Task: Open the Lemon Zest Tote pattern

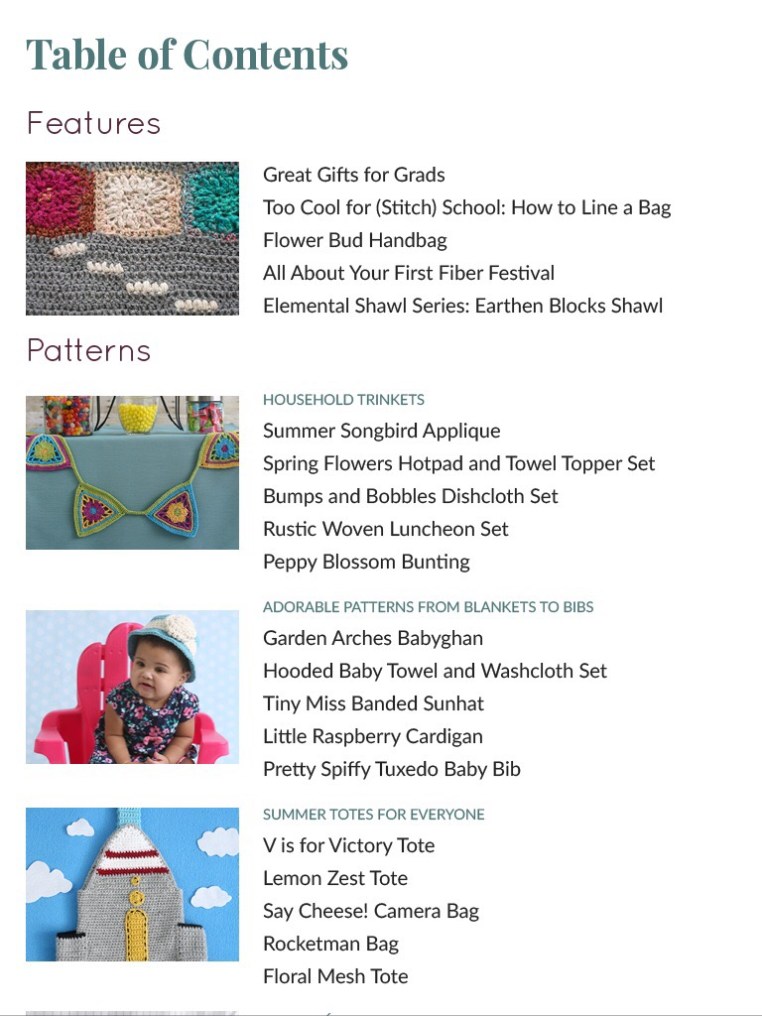Action: [335, 879]
